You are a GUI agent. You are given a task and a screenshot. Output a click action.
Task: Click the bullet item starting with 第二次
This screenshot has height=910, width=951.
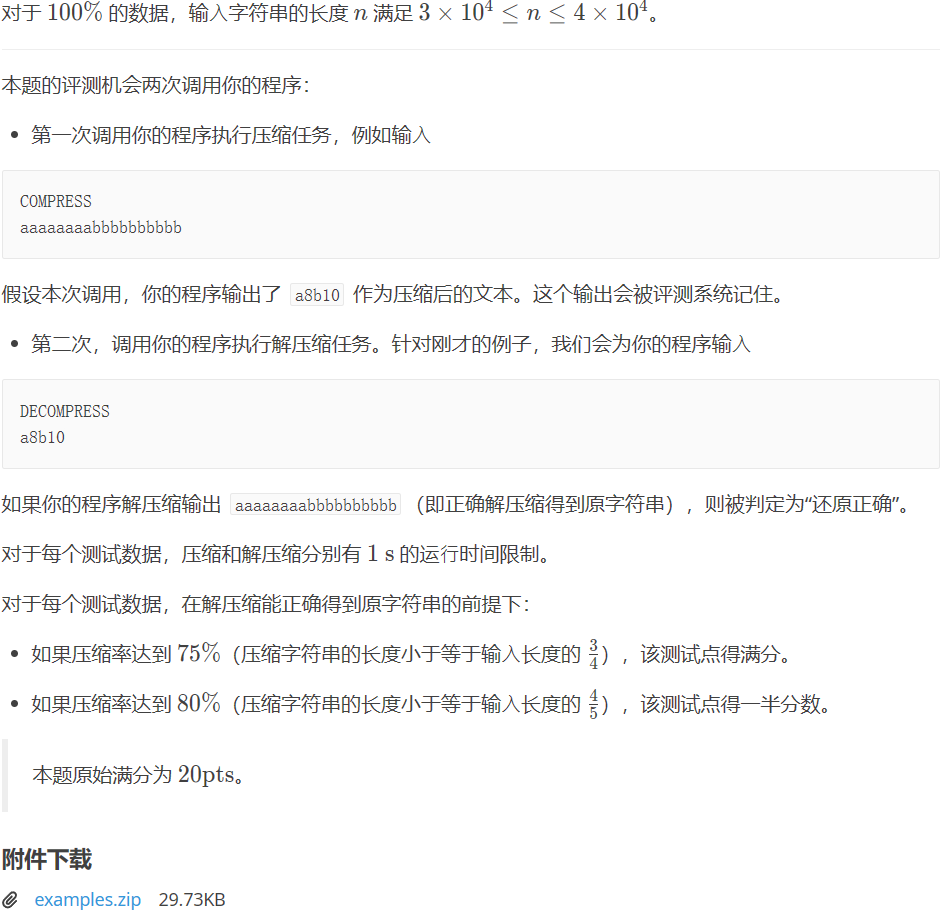[390, 344]
